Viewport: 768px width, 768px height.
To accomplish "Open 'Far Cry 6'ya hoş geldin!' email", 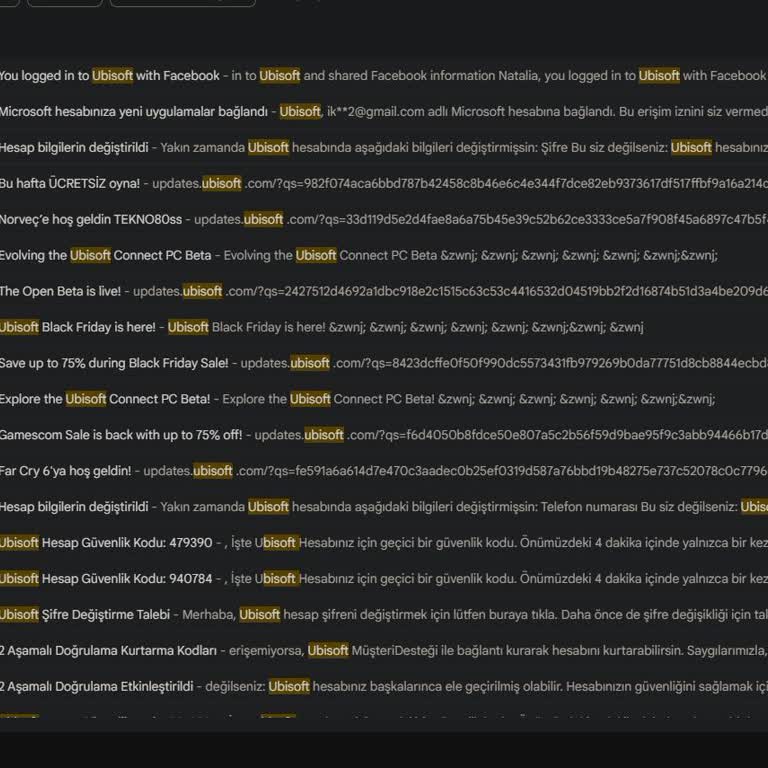I will point(384,471).
